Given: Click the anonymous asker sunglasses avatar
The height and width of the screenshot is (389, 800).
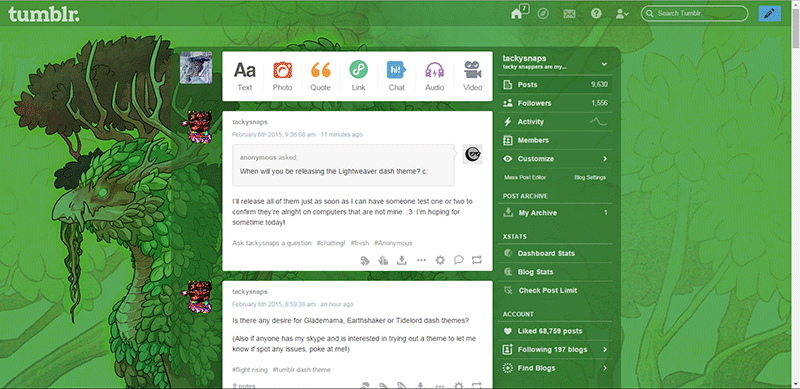Looking at the screenshot, I should (472, 154).
